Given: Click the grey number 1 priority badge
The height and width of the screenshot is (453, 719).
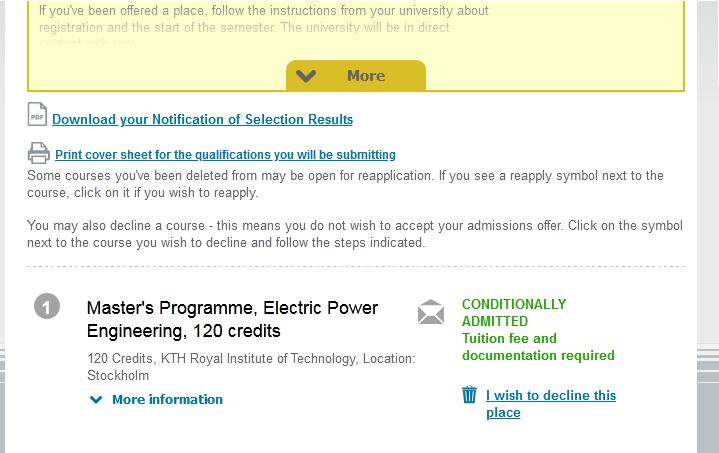Looking at the screenshot, I should point(47,306).
